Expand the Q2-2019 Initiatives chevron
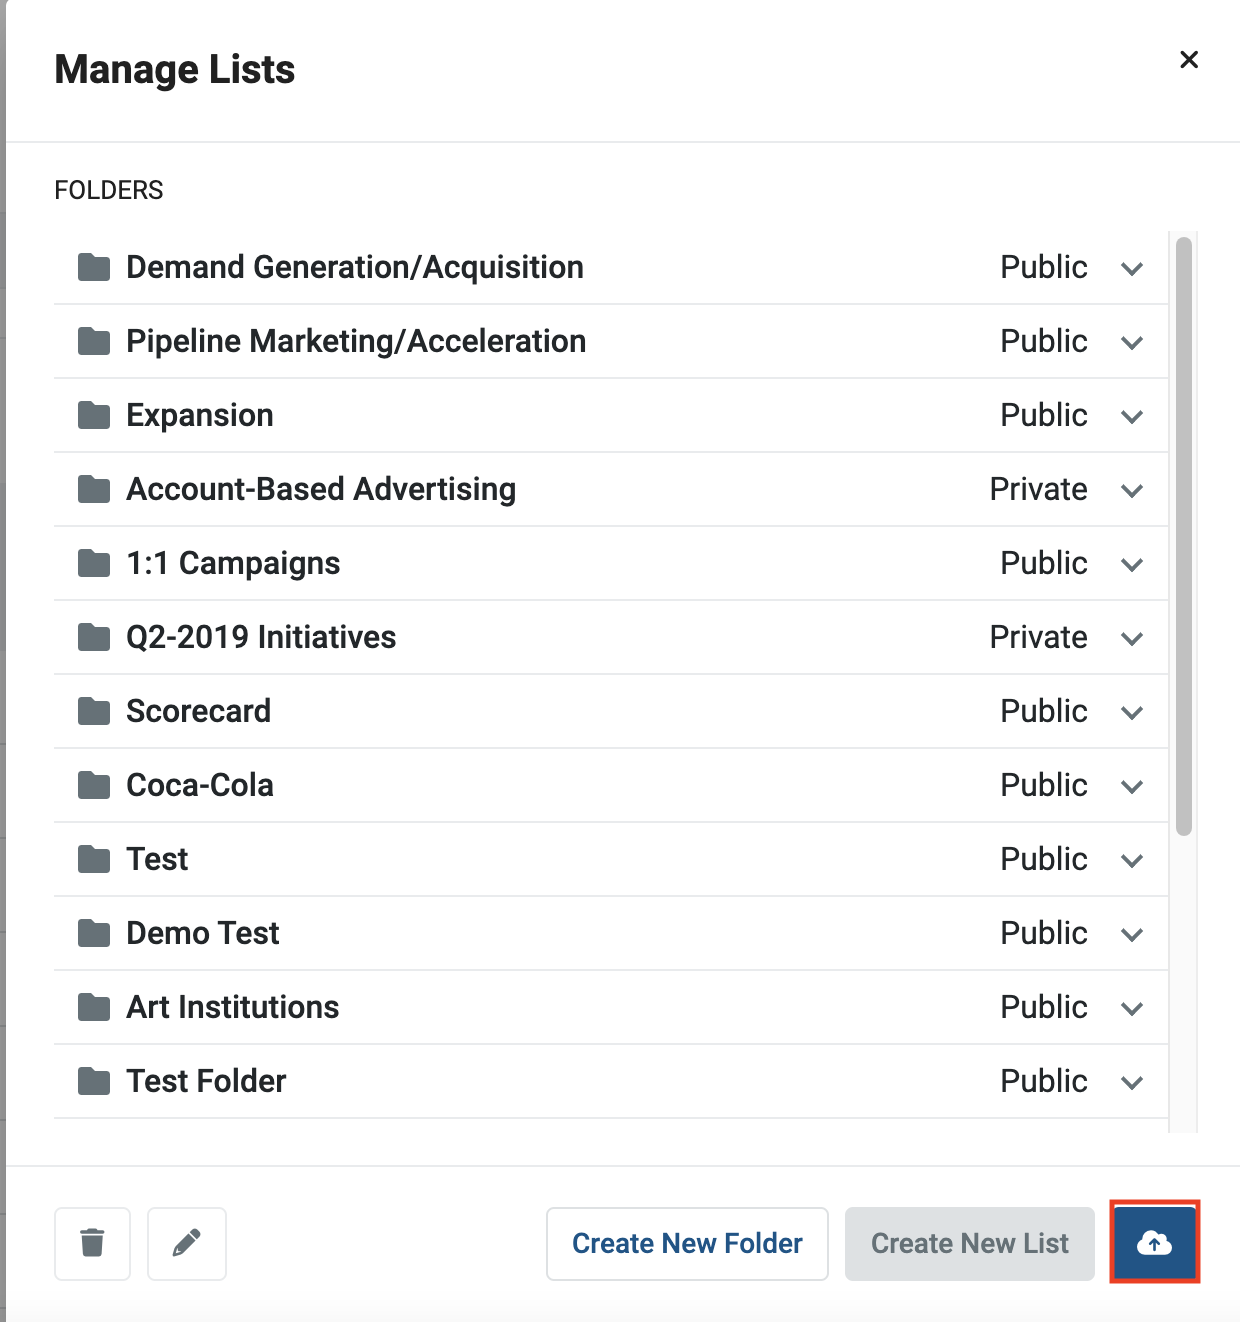Viewport: 1240px width, 1322px height. 1132,639
